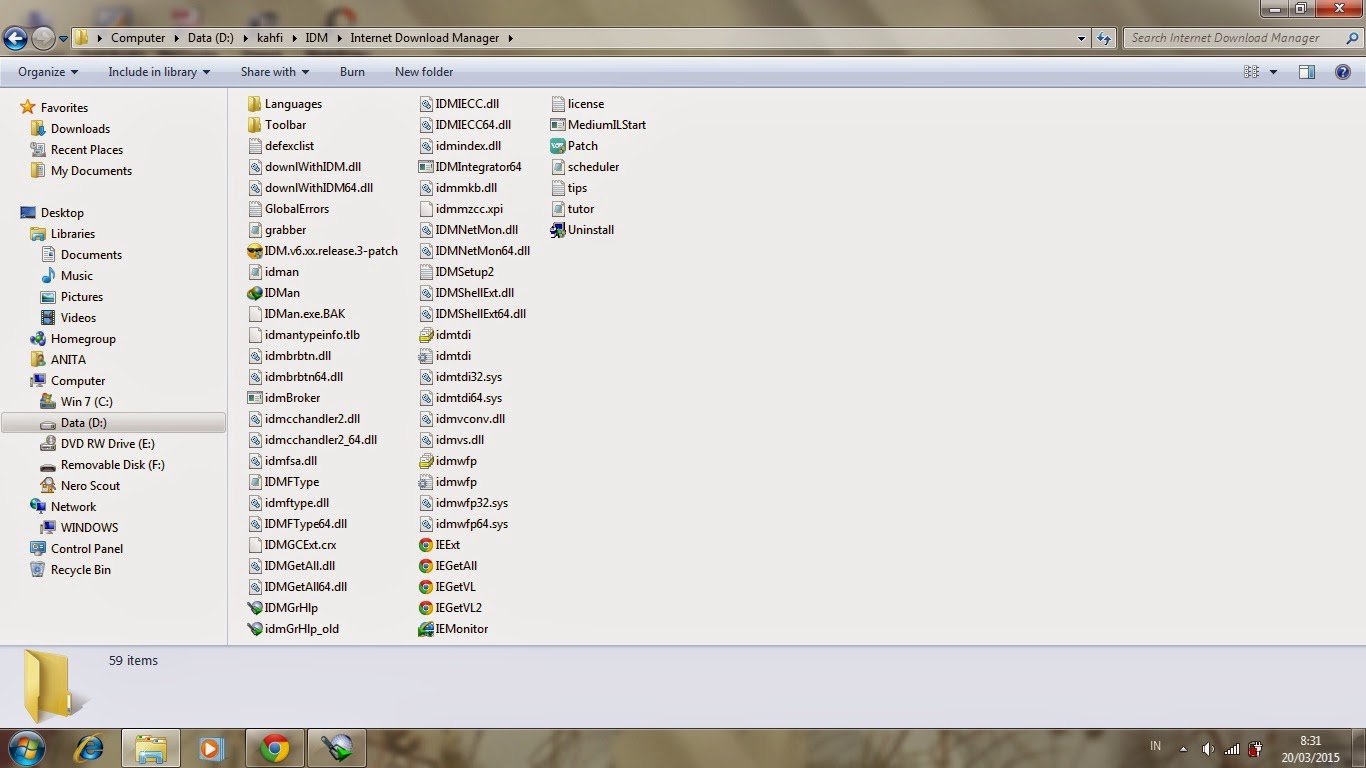1366x768 pixels.
Task: Click the Forward navigation arrow
Action: point(43,39)
